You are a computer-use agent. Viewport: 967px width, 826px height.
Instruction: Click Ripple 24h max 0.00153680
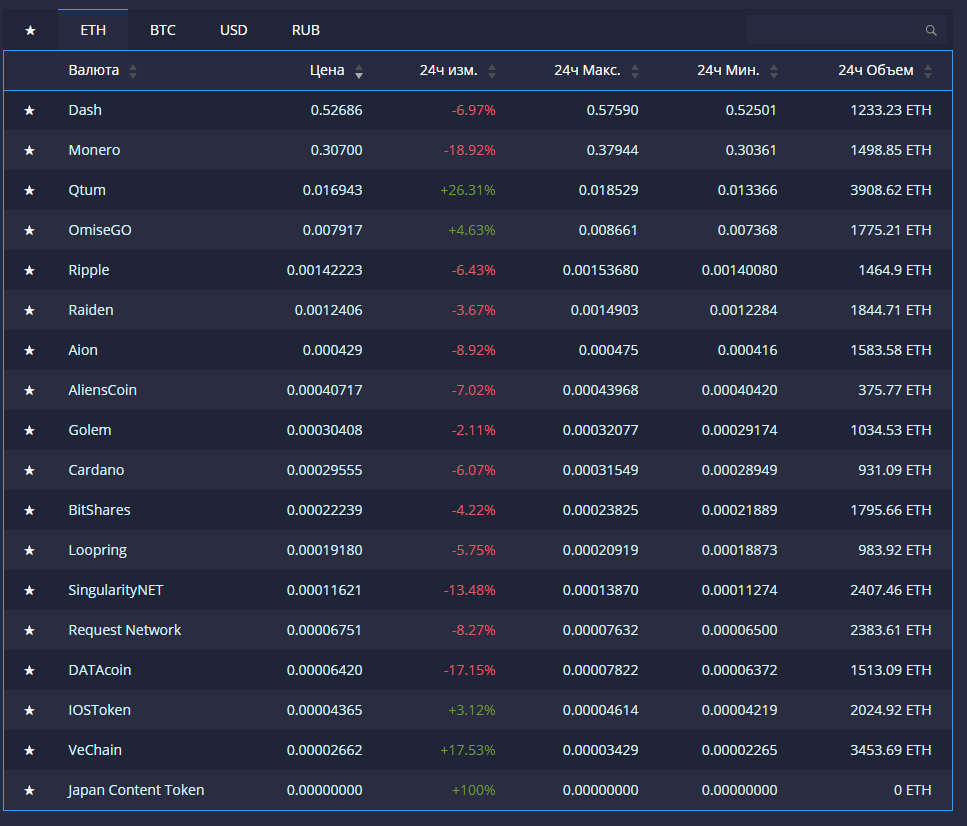click(x=600, y=270)
